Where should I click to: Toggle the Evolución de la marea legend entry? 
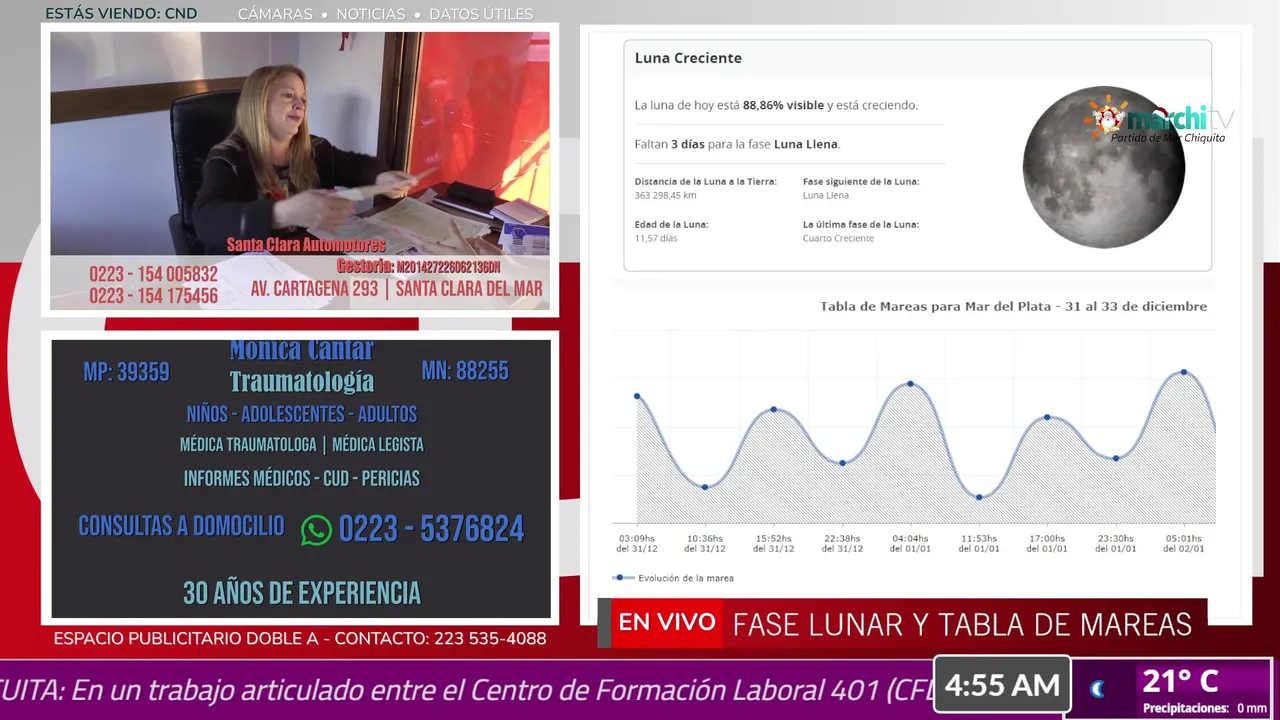point(674,578)
